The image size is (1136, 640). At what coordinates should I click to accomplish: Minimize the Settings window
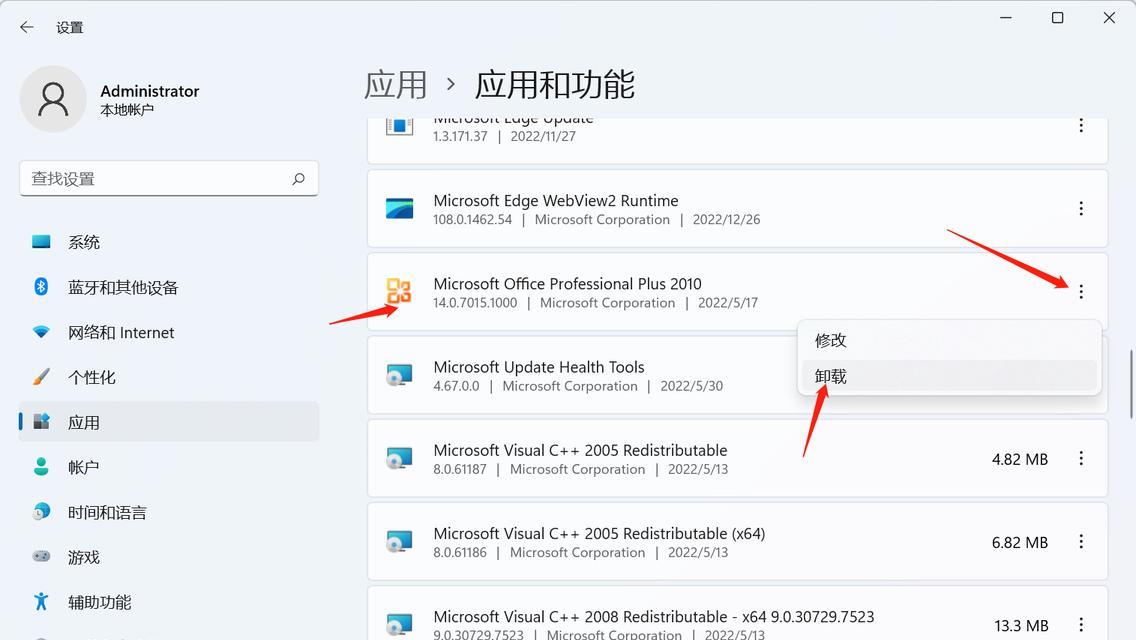coord(1006,17)
